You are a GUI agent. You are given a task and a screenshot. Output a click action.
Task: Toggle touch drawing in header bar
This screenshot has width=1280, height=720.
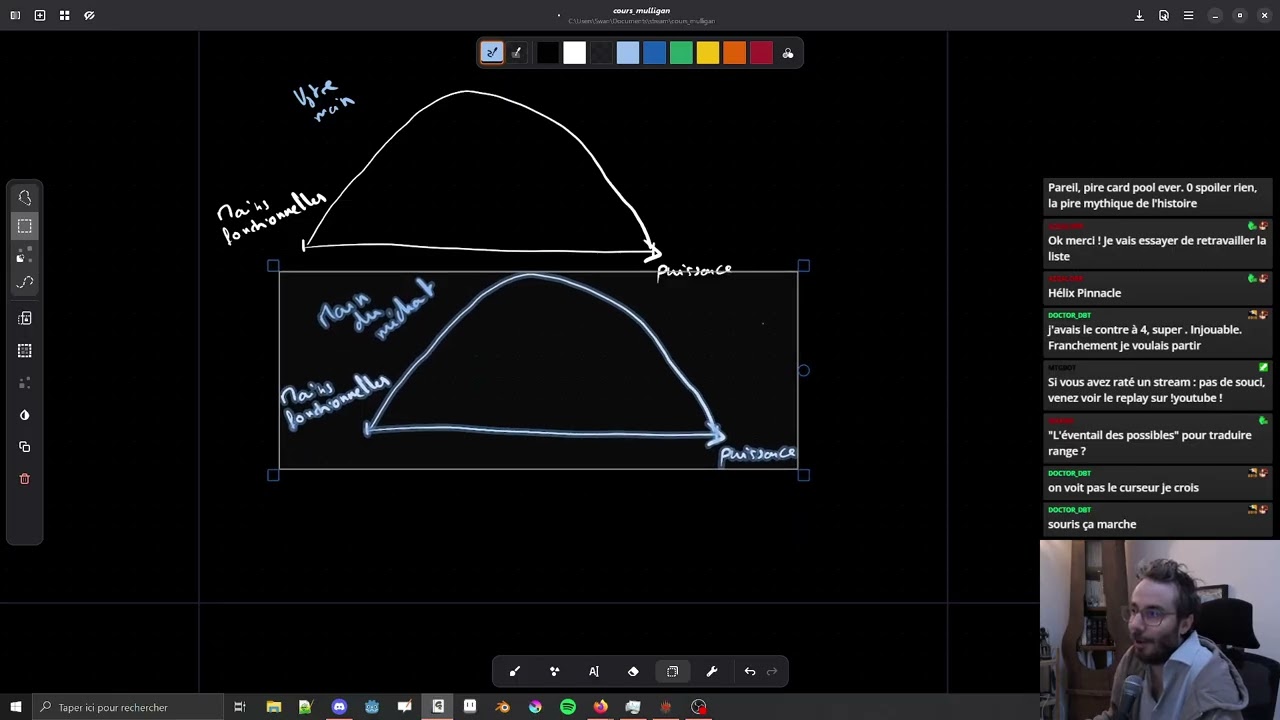click(x=89, y=15)
